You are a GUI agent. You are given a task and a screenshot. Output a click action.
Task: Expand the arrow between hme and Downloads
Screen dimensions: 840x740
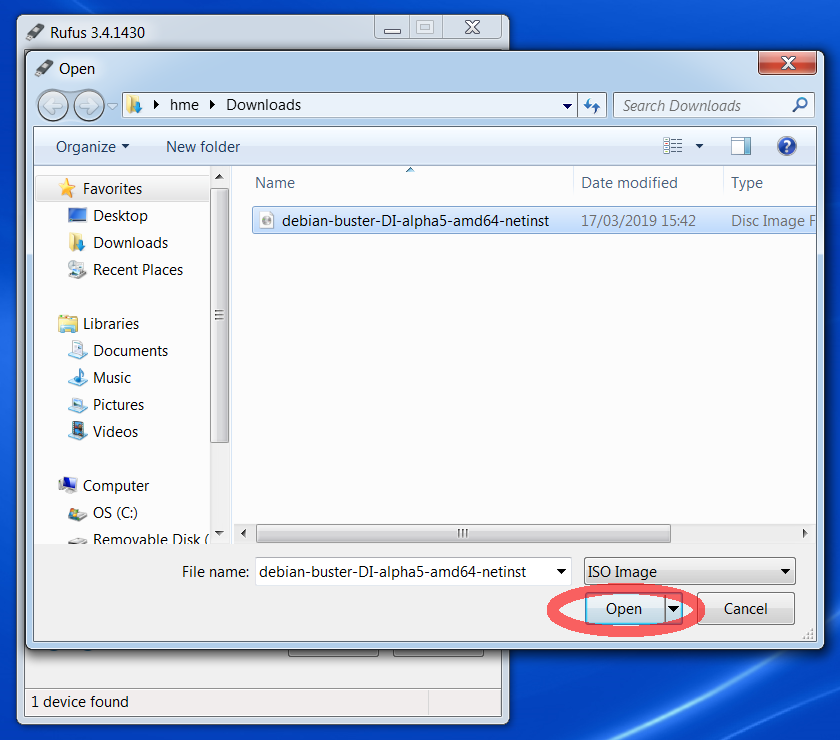point(213,105)
